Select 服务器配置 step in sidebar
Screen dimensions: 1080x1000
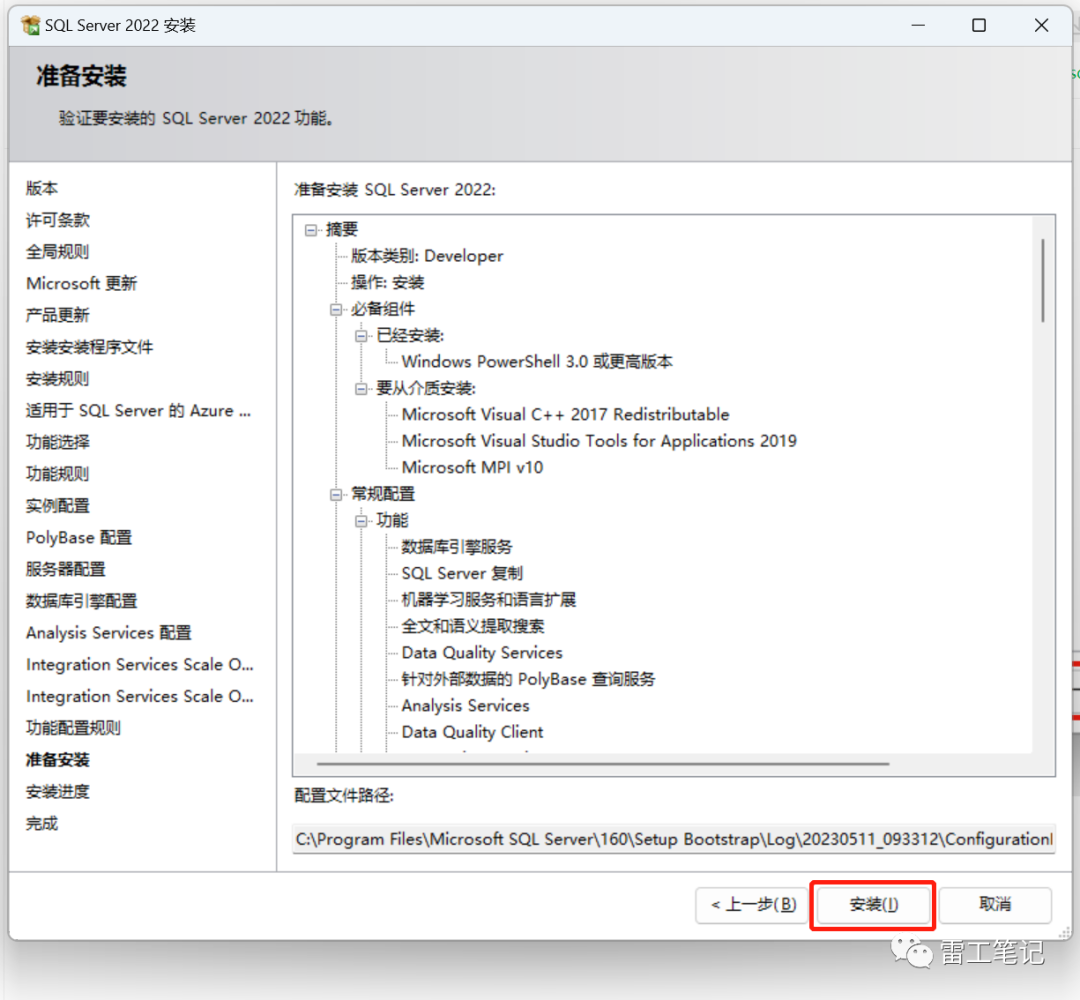65,569
